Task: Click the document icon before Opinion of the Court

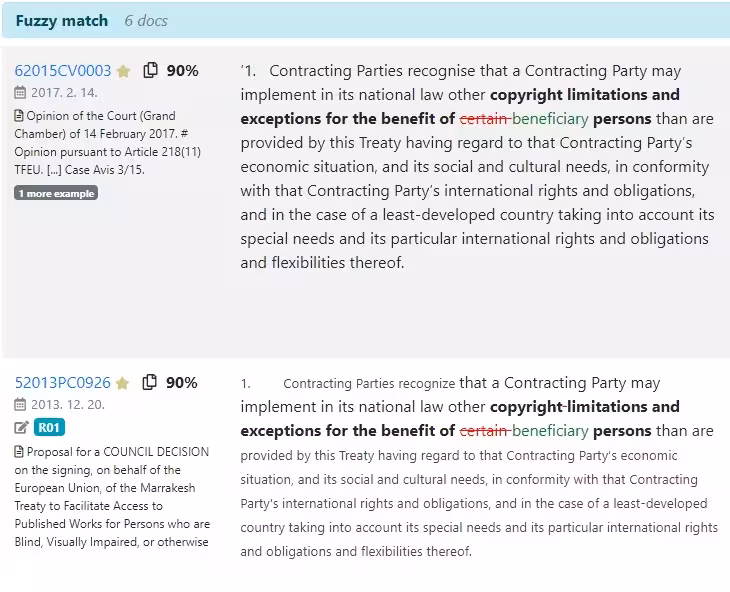Action: click(19, 116)
